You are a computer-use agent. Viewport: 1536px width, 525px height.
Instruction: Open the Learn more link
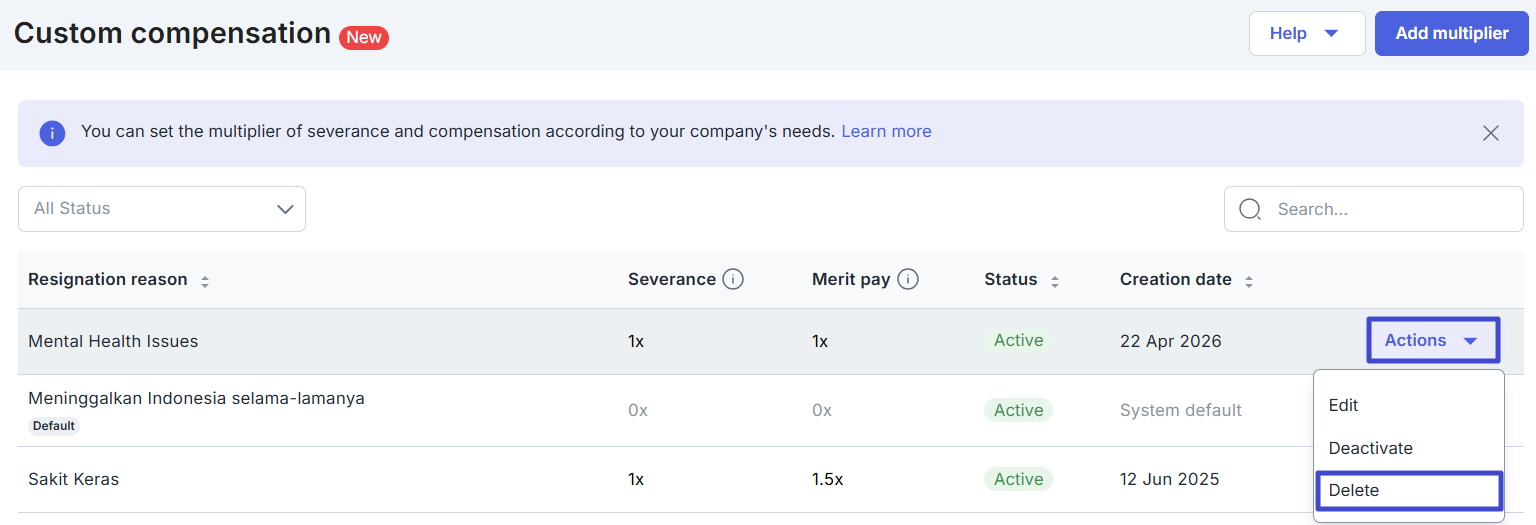[886, 132]
